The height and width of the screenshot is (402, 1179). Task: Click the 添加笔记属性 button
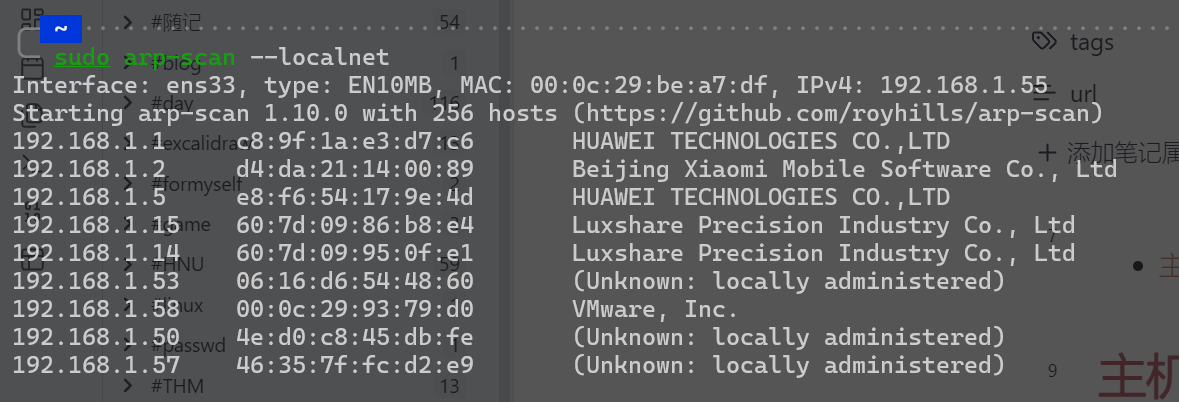click(x=1108, y=153)
